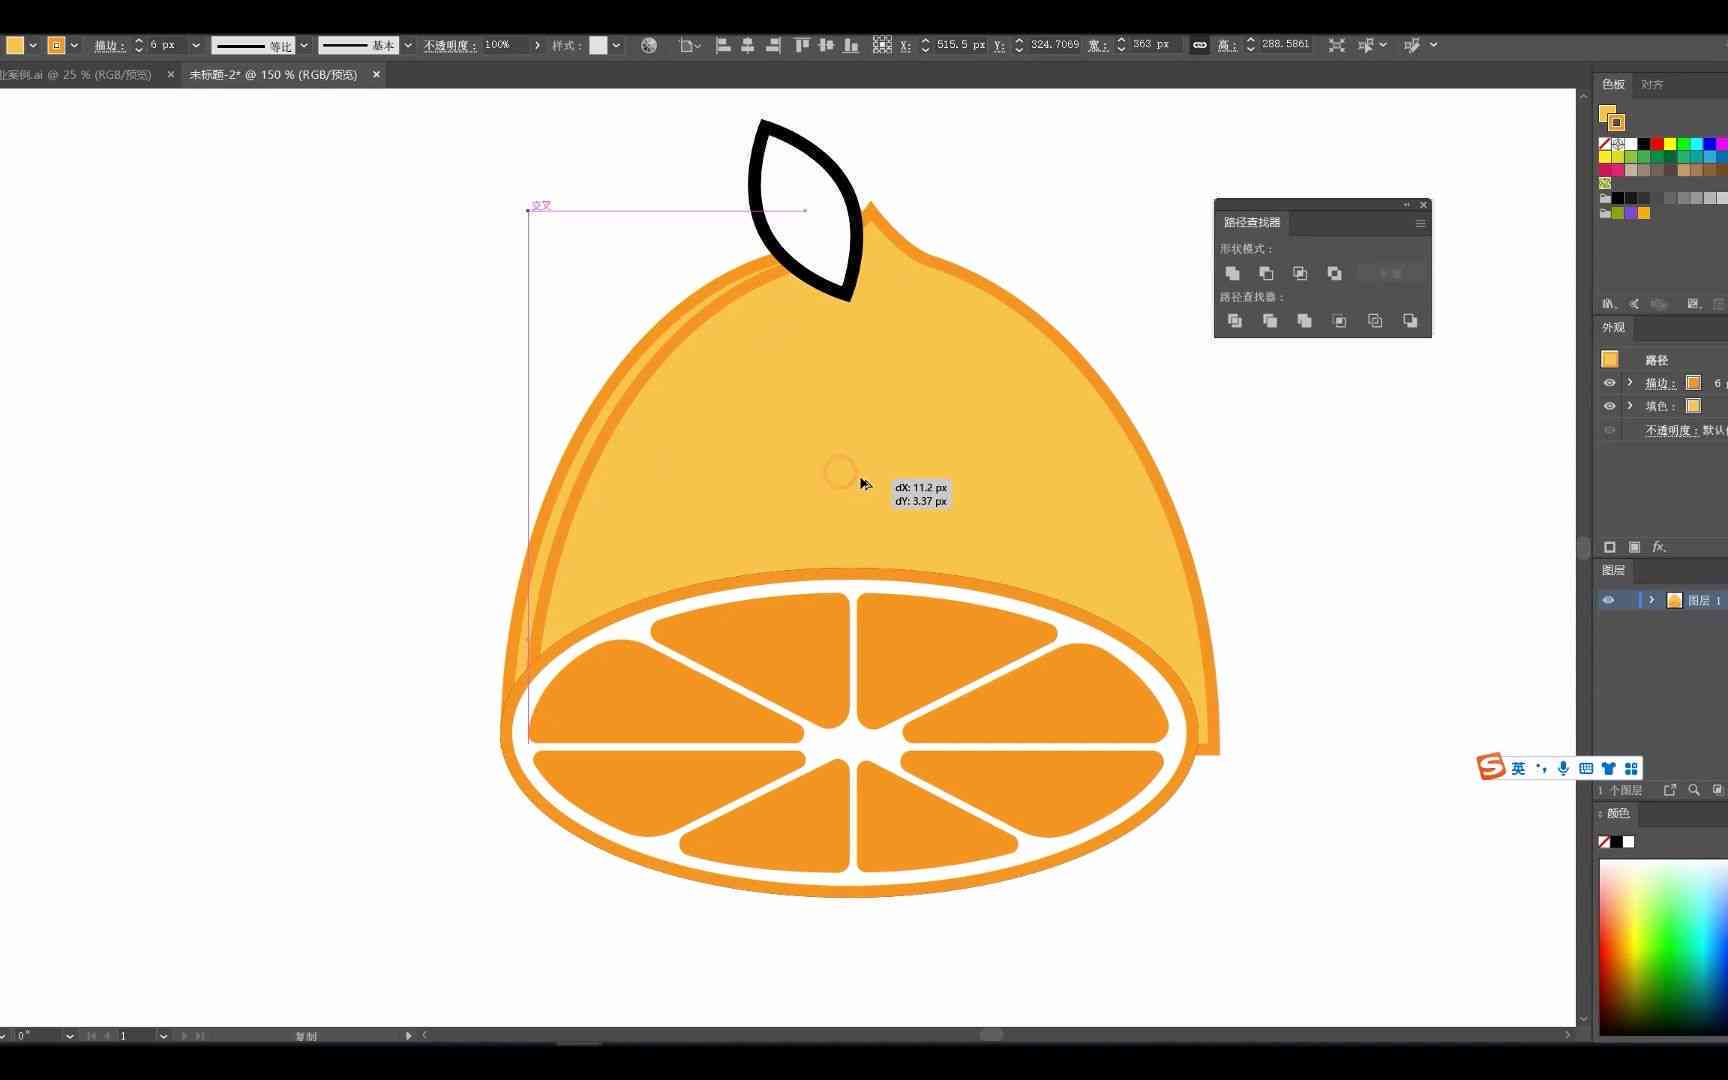Viewport: 1728px width, 1080px height.
Task: Click vertical align top icon
Action: pos(801,45)
